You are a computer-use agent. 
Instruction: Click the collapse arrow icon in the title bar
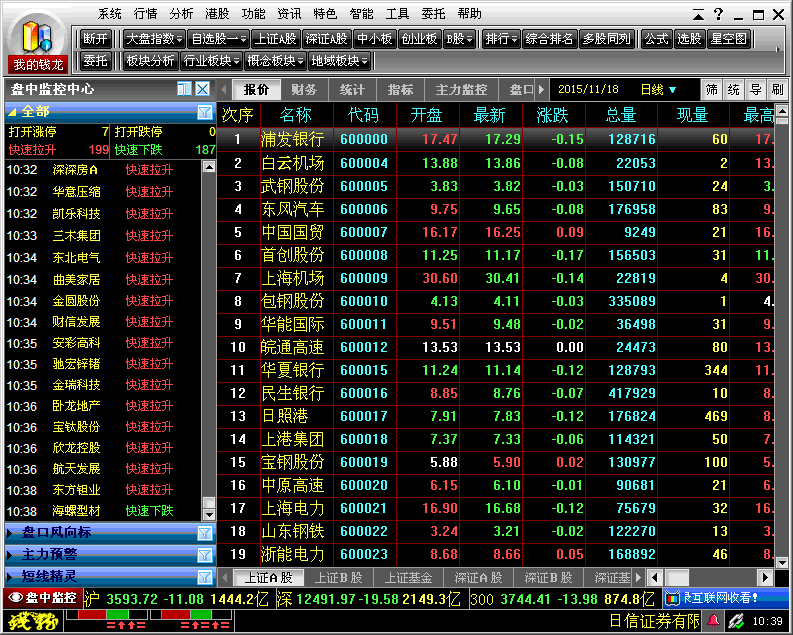(x=698, y=15)
